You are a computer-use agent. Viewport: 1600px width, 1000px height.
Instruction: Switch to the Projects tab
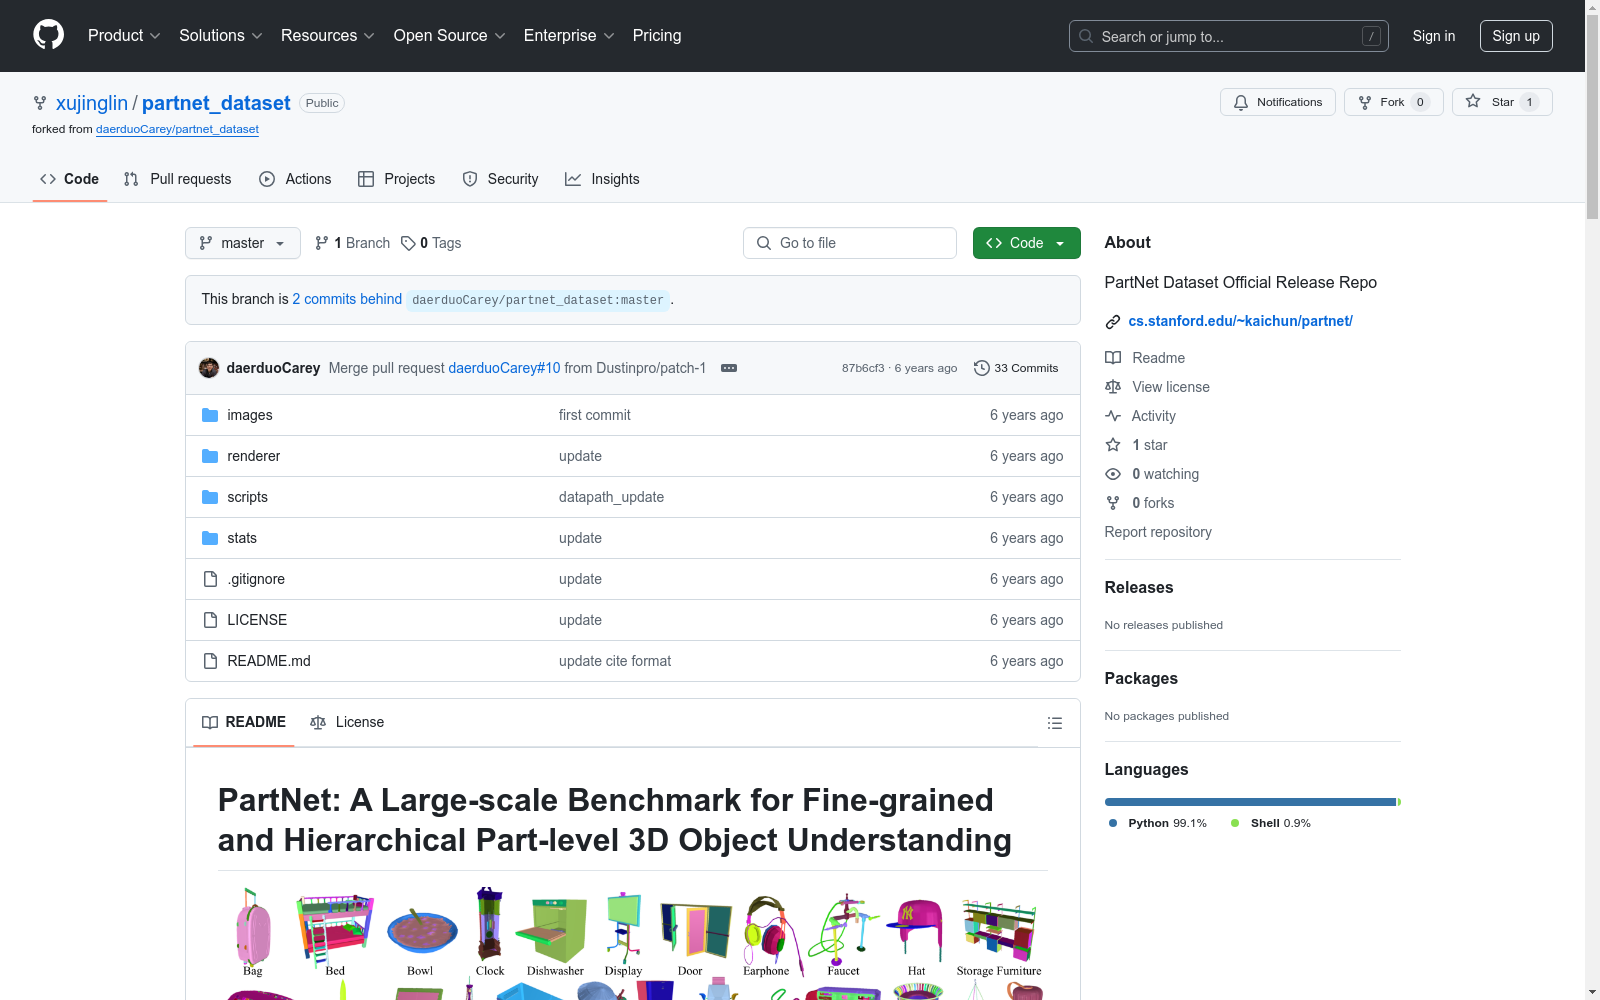click(397, 179)
